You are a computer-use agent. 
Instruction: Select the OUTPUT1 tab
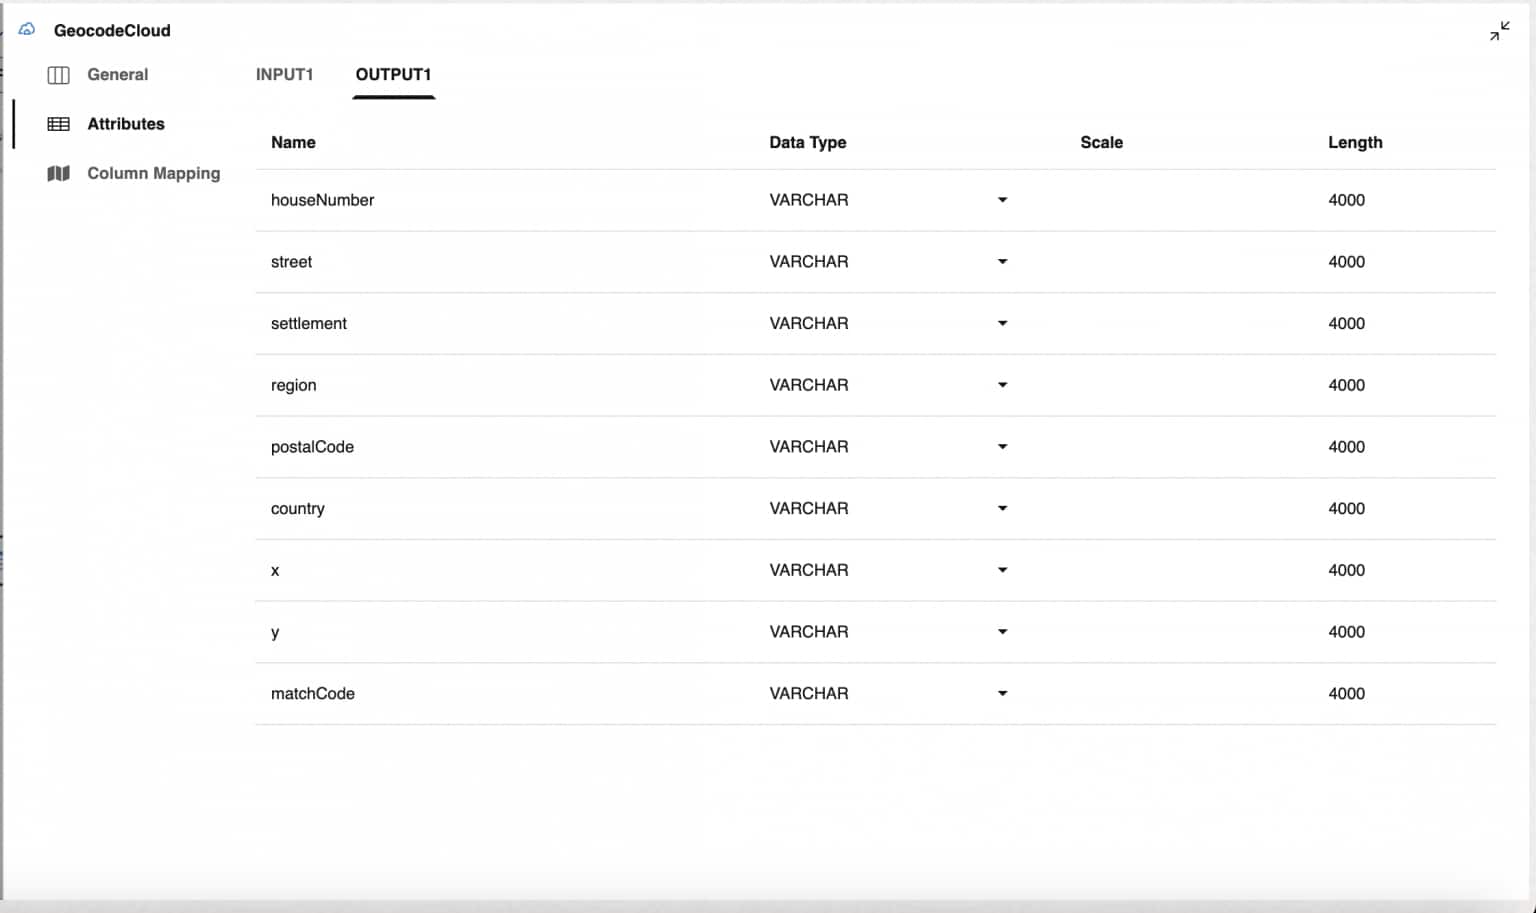coord(393,73)
